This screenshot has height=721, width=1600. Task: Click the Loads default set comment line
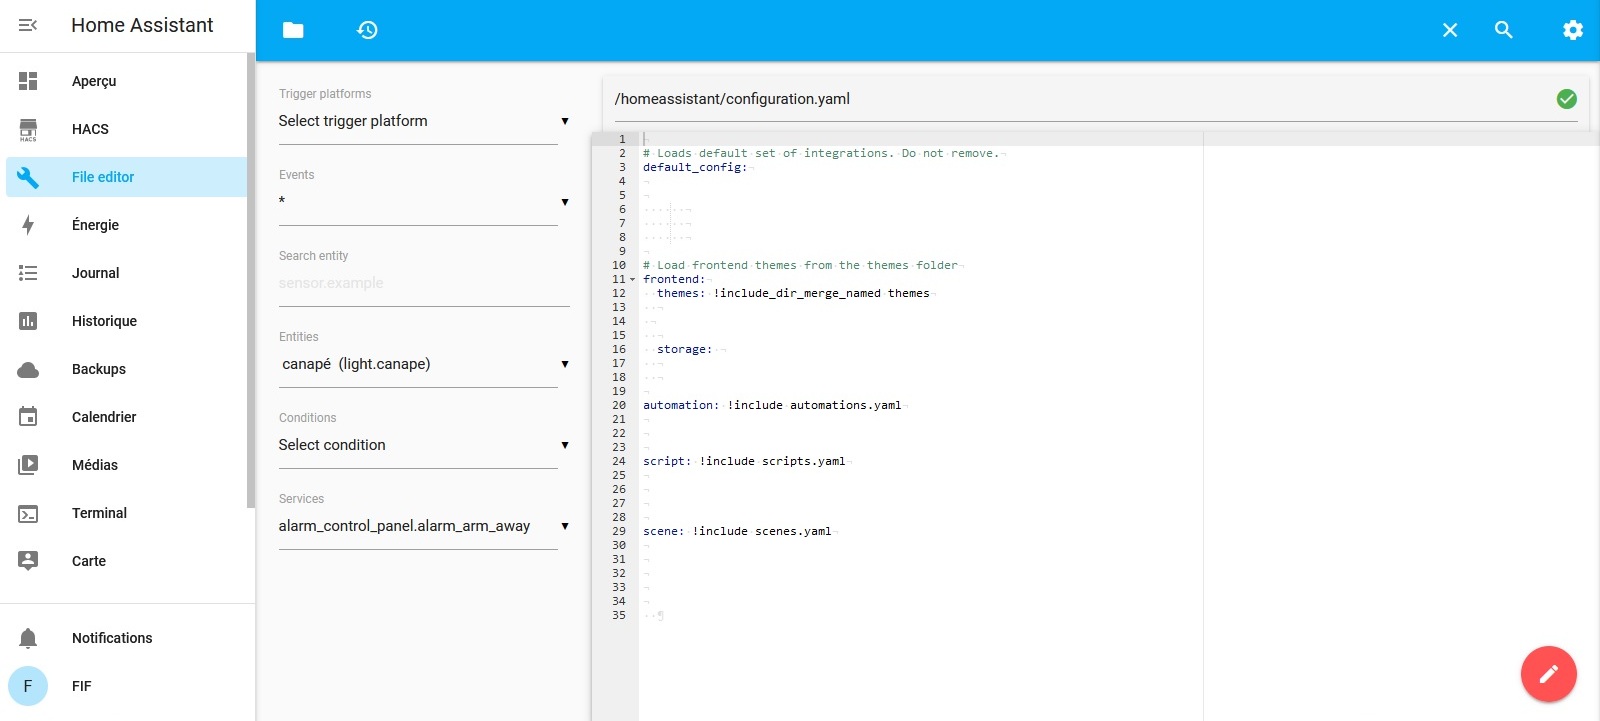[x=821, y=153]
